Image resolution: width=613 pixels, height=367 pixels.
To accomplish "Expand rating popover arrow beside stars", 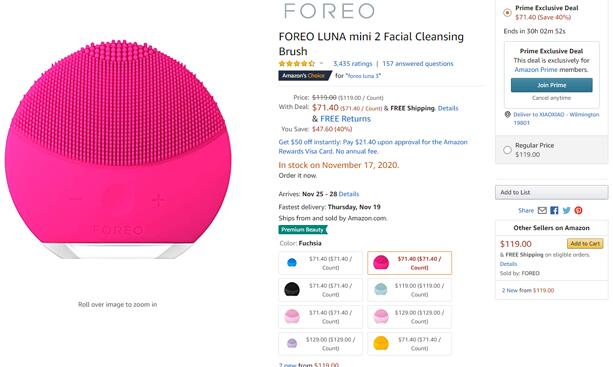I will pos(321,63).
